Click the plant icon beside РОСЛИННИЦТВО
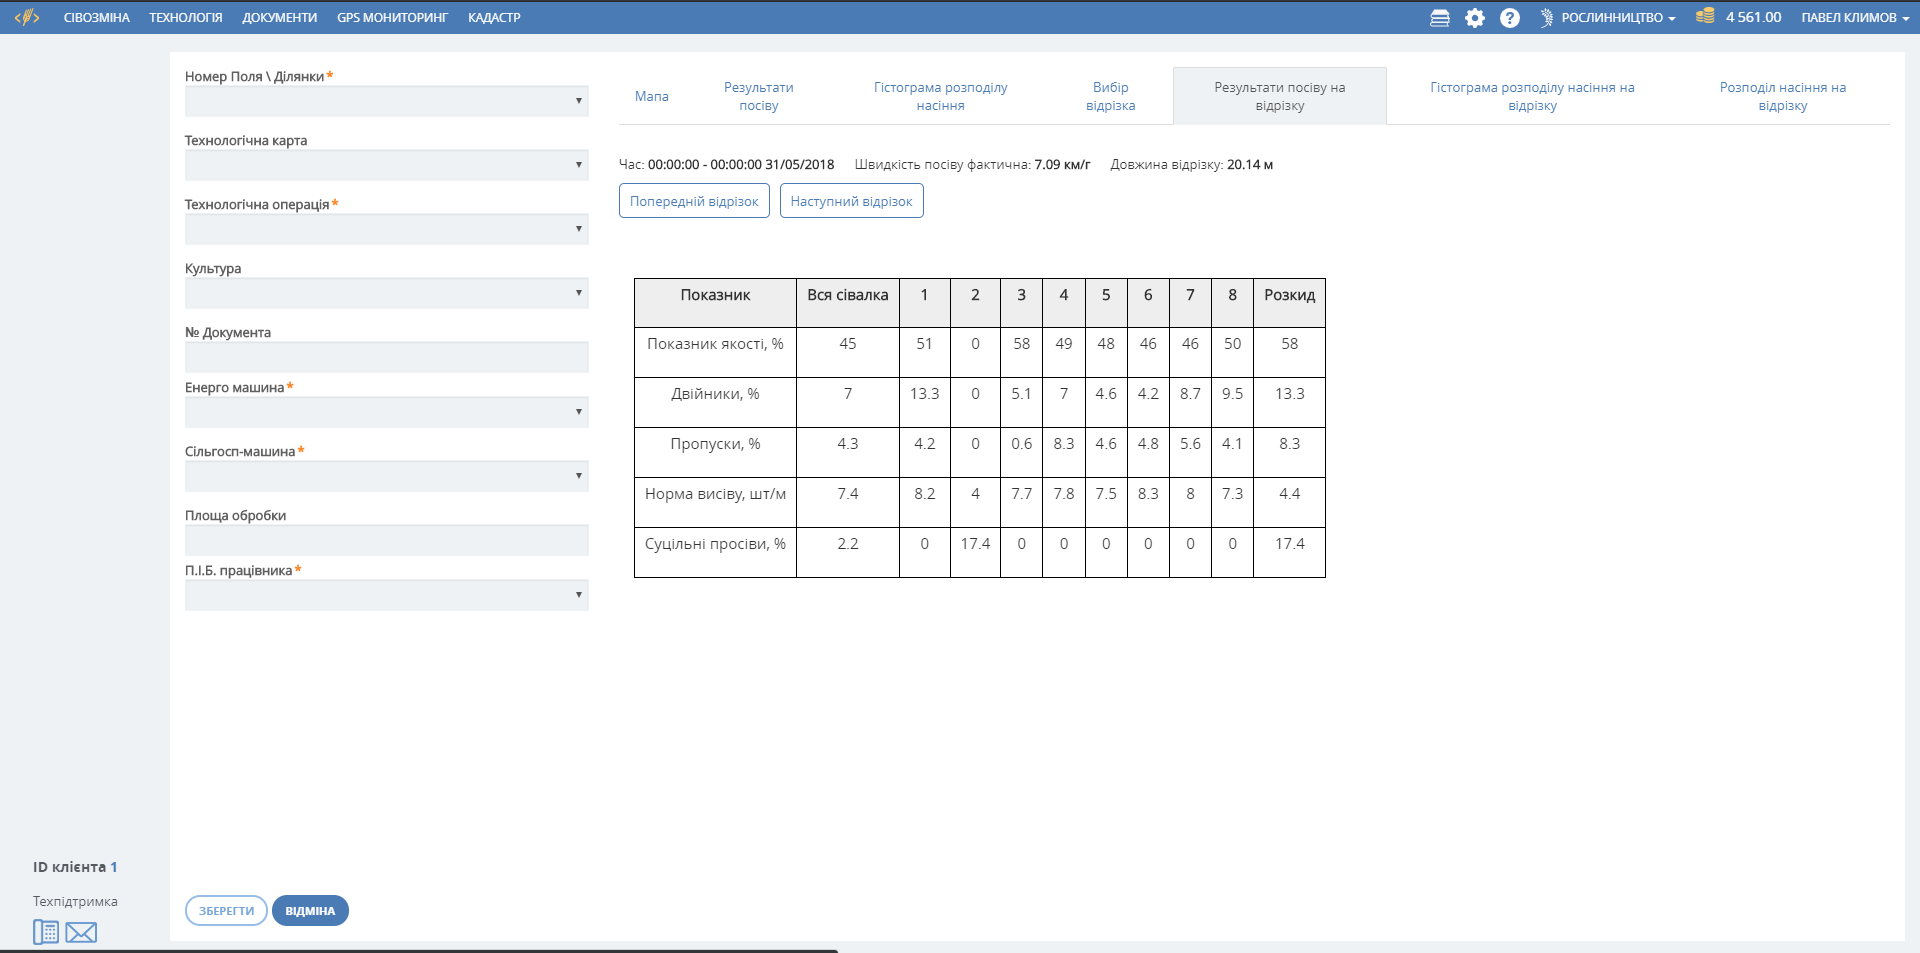The width and height of the screenshot is (1920, 953). (1546, 18)
